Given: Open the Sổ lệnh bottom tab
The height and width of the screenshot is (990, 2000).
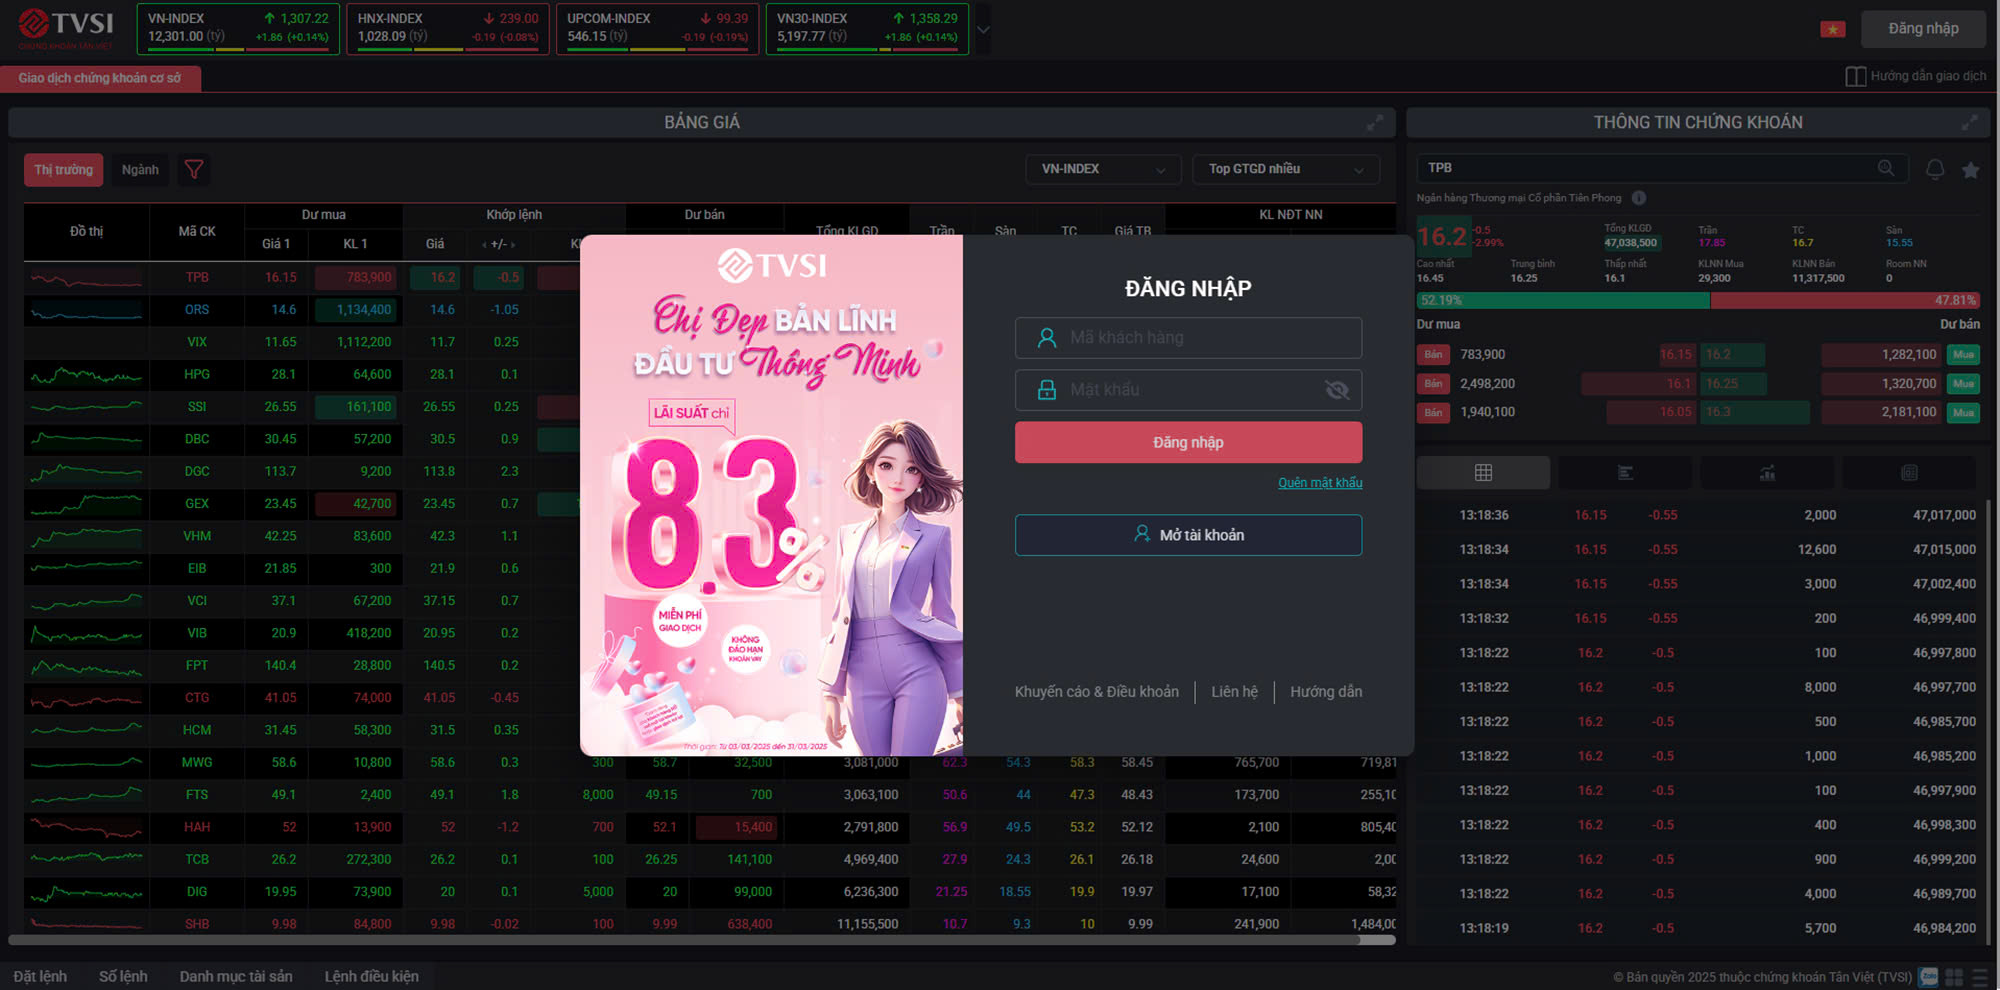Looking at the screenshot, I should point(123,976).
